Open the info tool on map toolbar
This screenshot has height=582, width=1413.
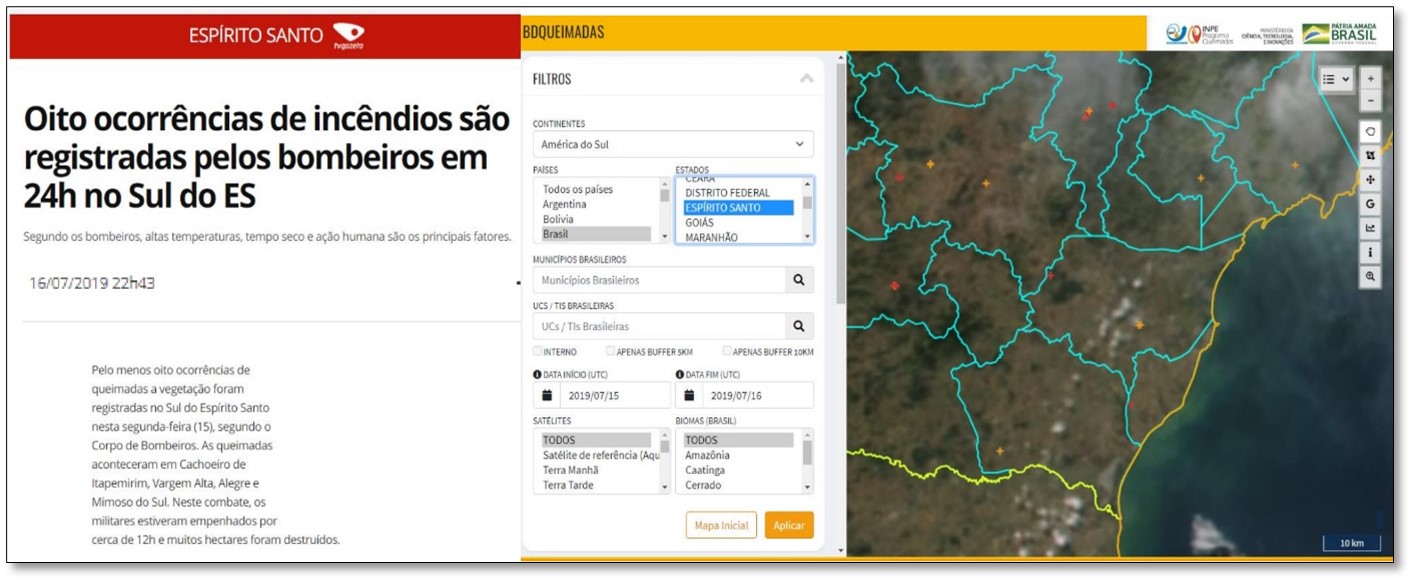click(1370, 252)
